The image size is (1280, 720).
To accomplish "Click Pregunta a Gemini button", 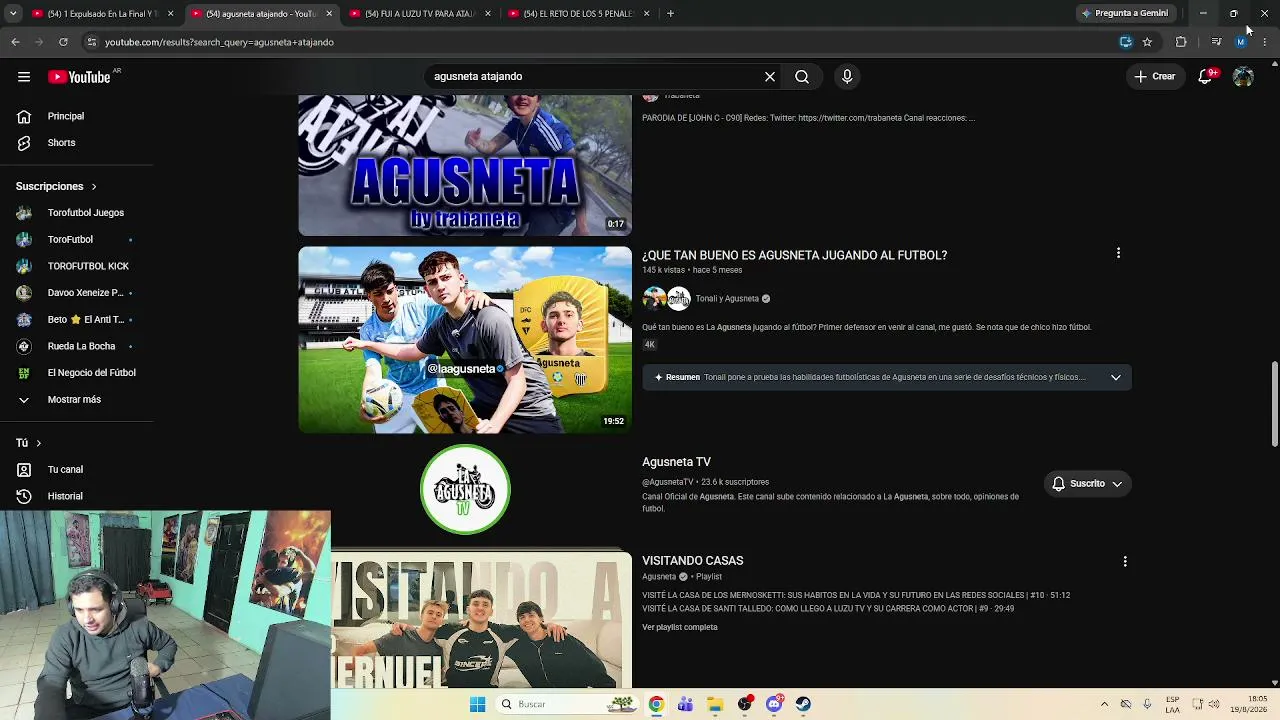I will coord(1124,13).
